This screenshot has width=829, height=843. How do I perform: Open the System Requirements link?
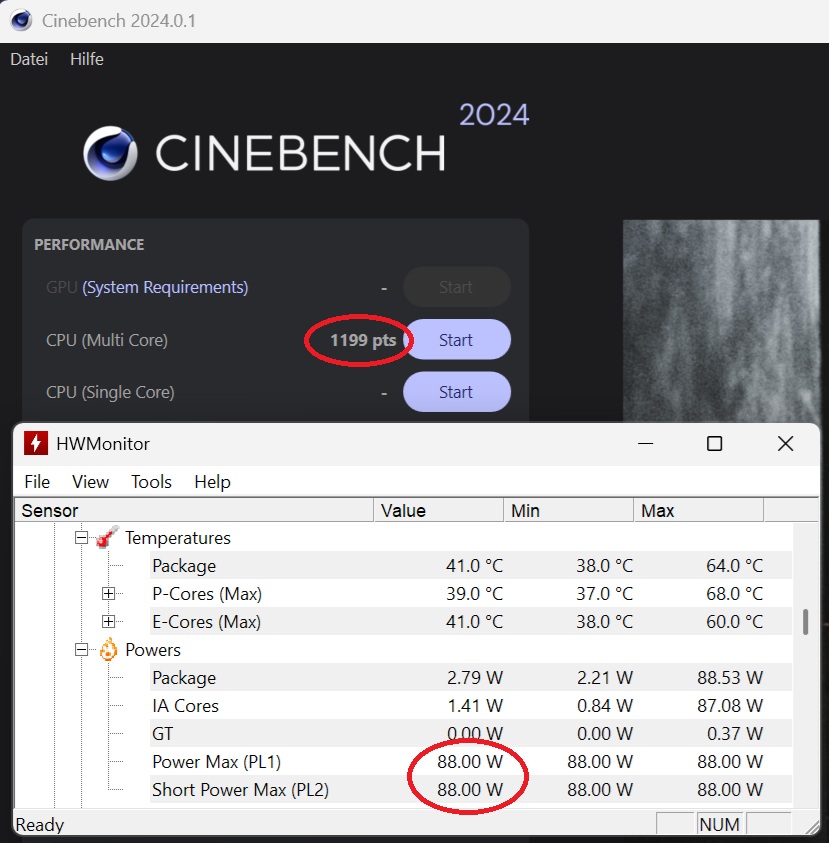165,287
